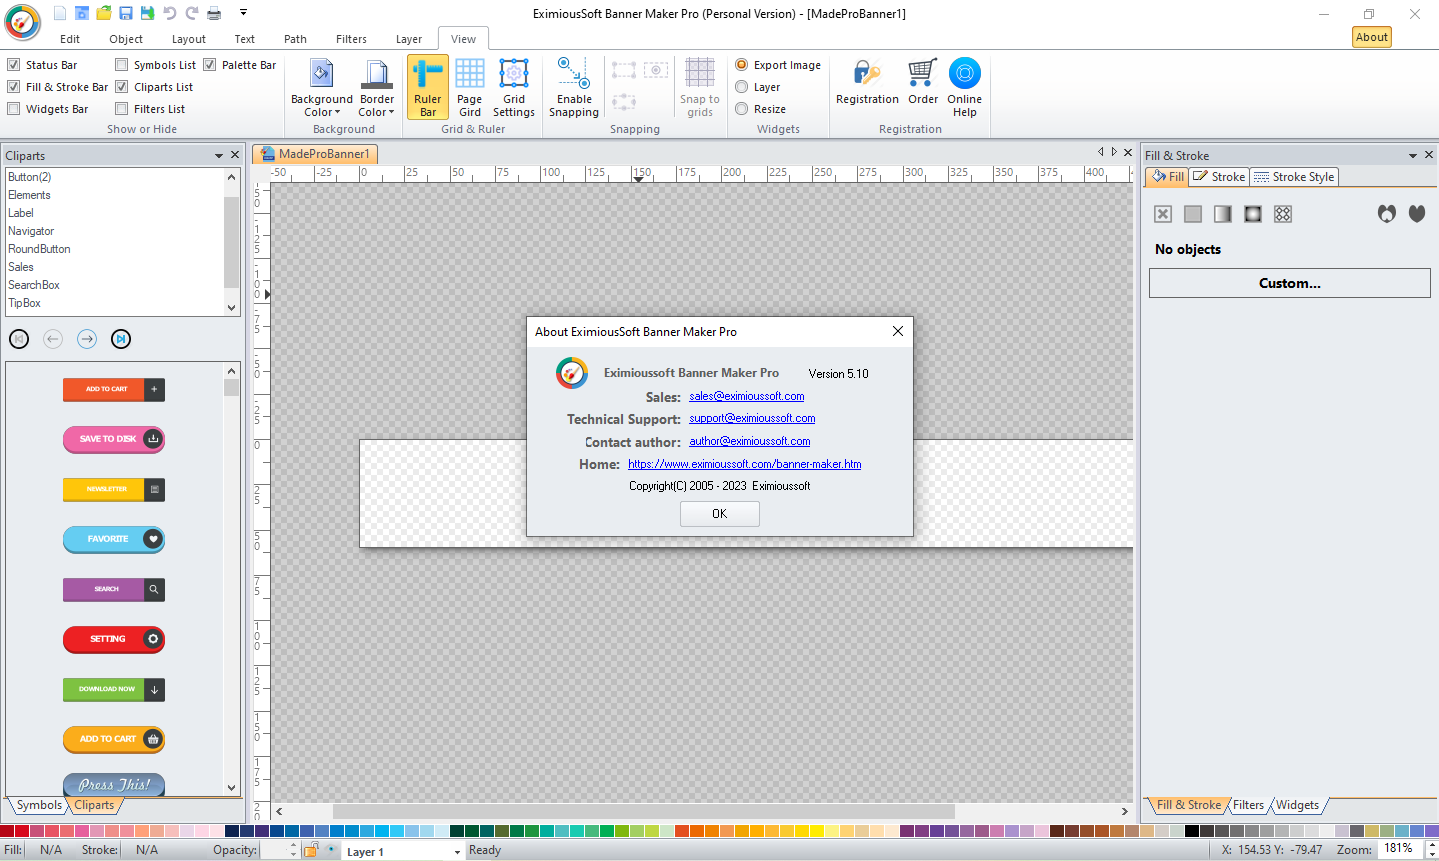The image size is (1439, 861).
Task: Check the Filters List checkbox
Action: tap(122, 109)
